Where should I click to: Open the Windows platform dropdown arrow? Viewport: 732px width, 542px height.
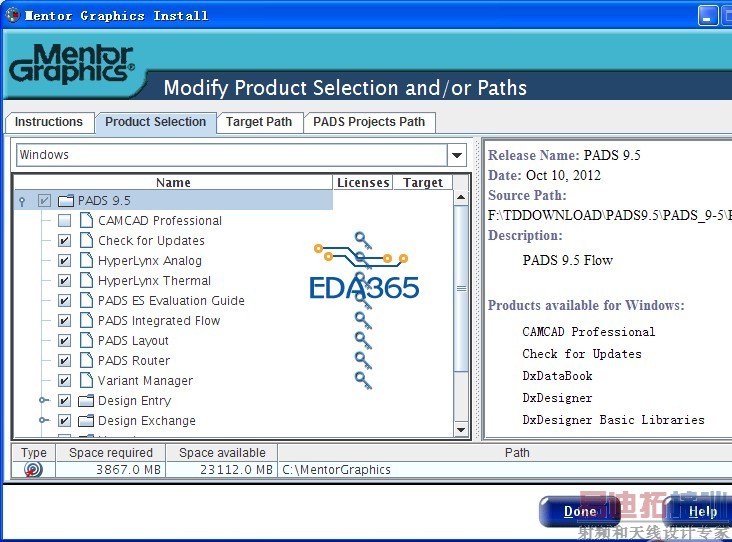pyautogui.click(x=457, y=155)
